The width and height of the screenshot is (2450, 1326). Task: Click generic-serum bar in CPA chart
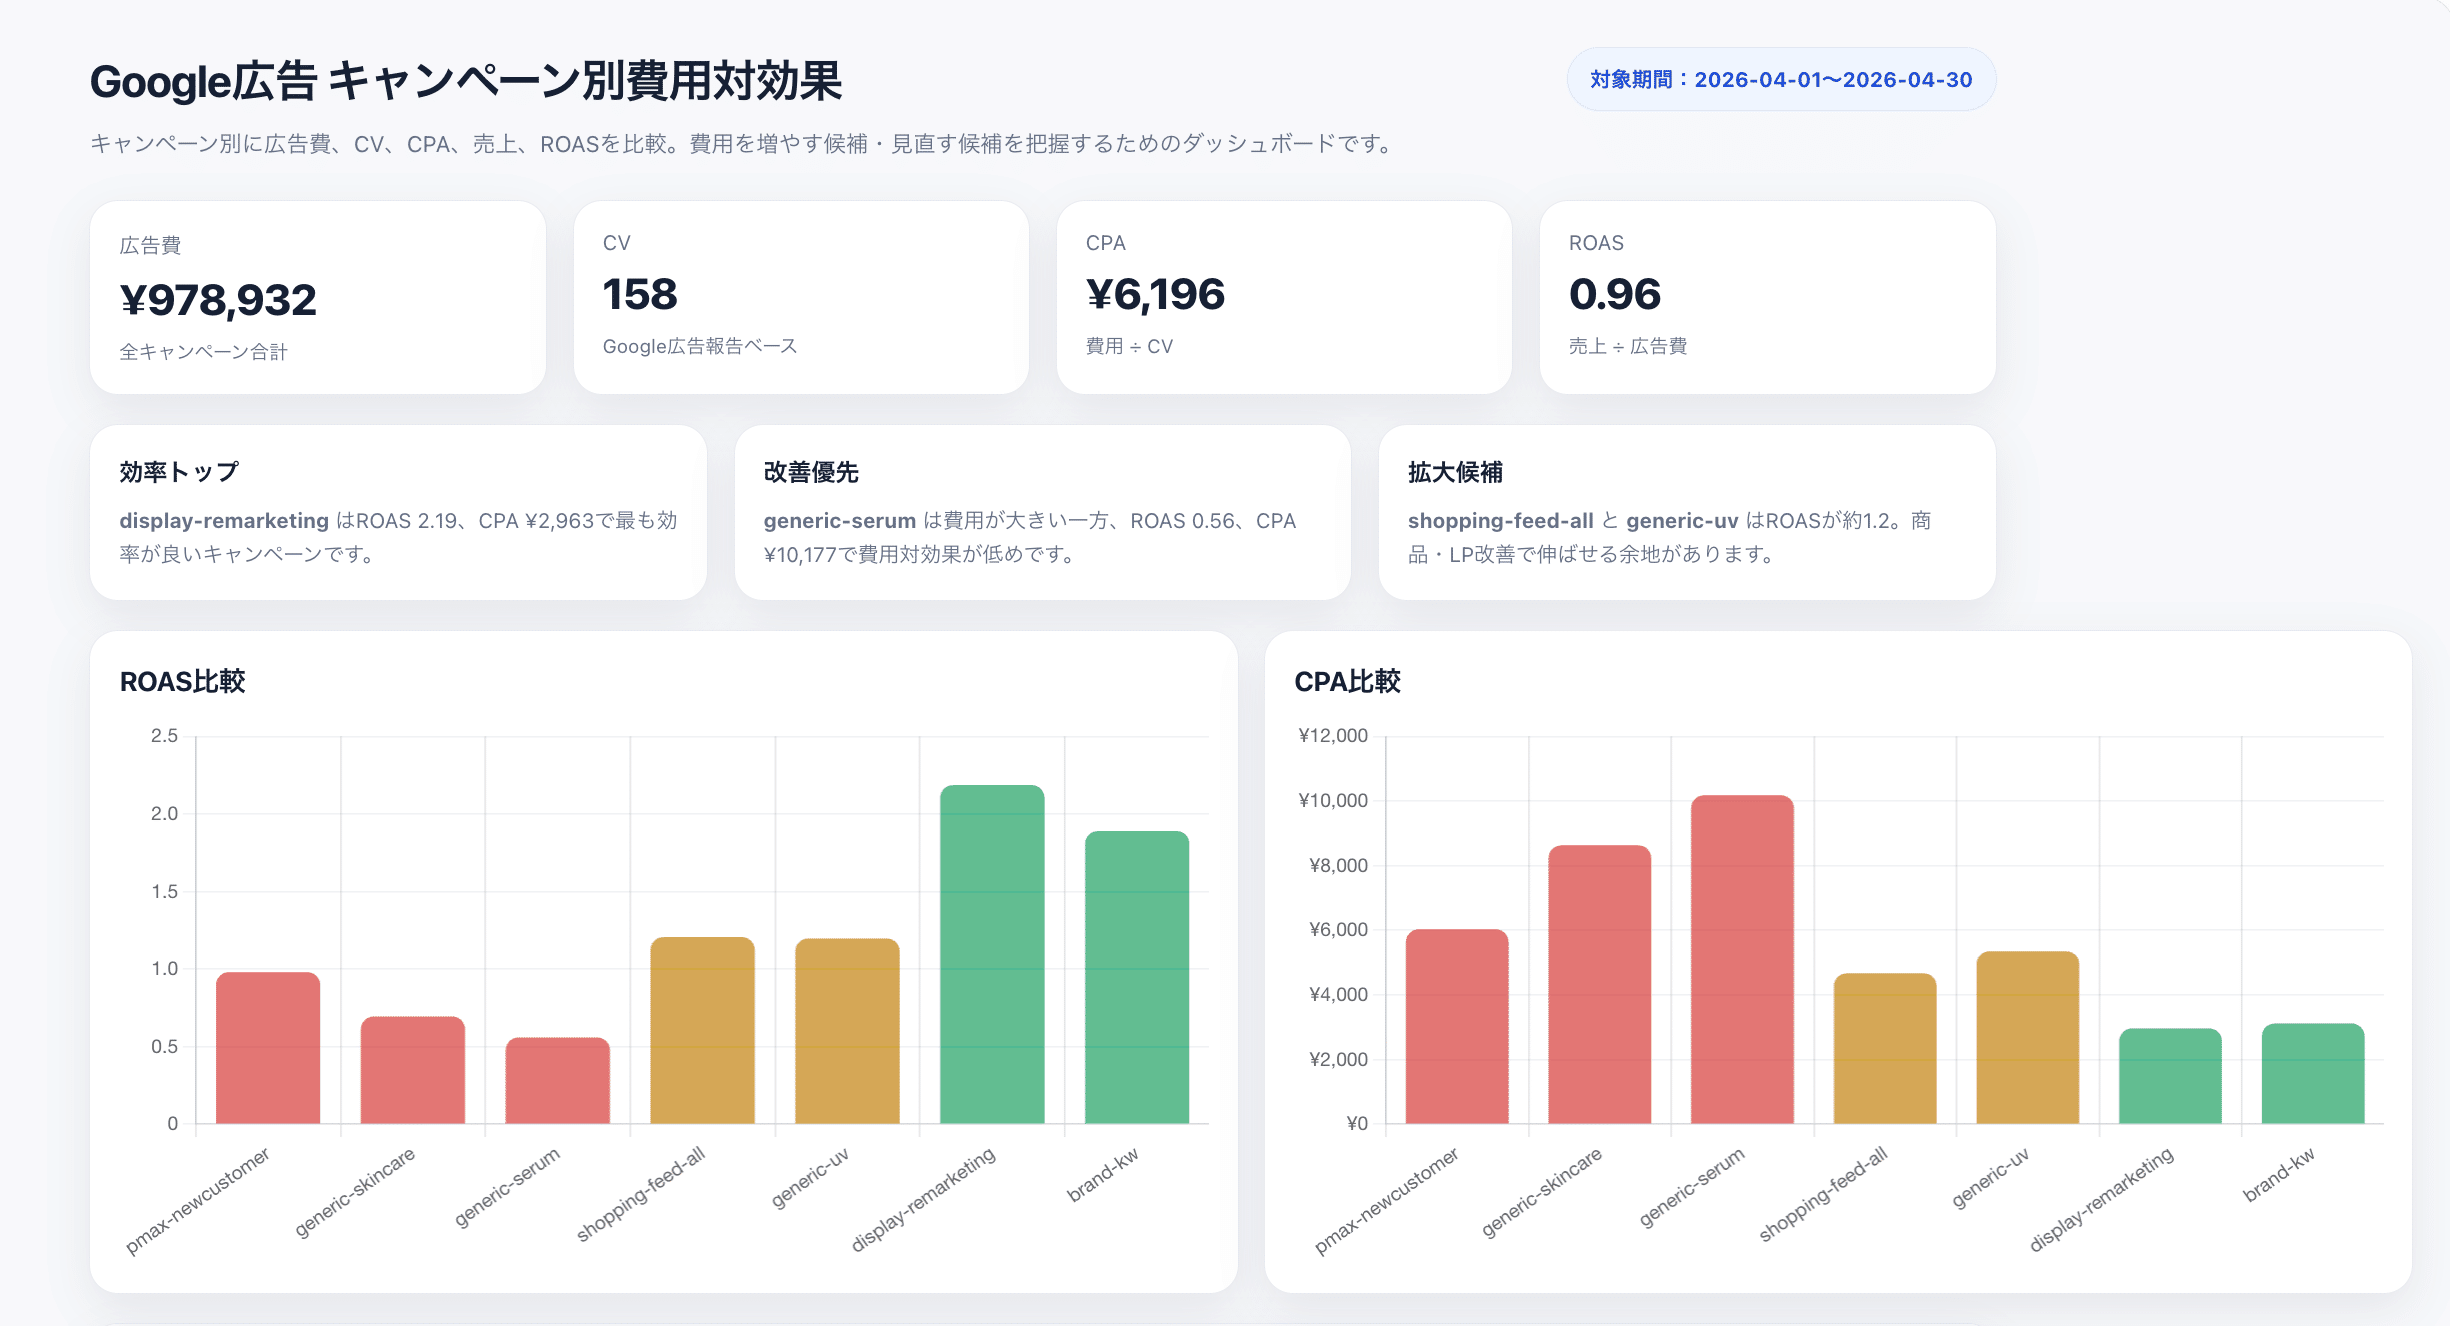click(1742, 960)
